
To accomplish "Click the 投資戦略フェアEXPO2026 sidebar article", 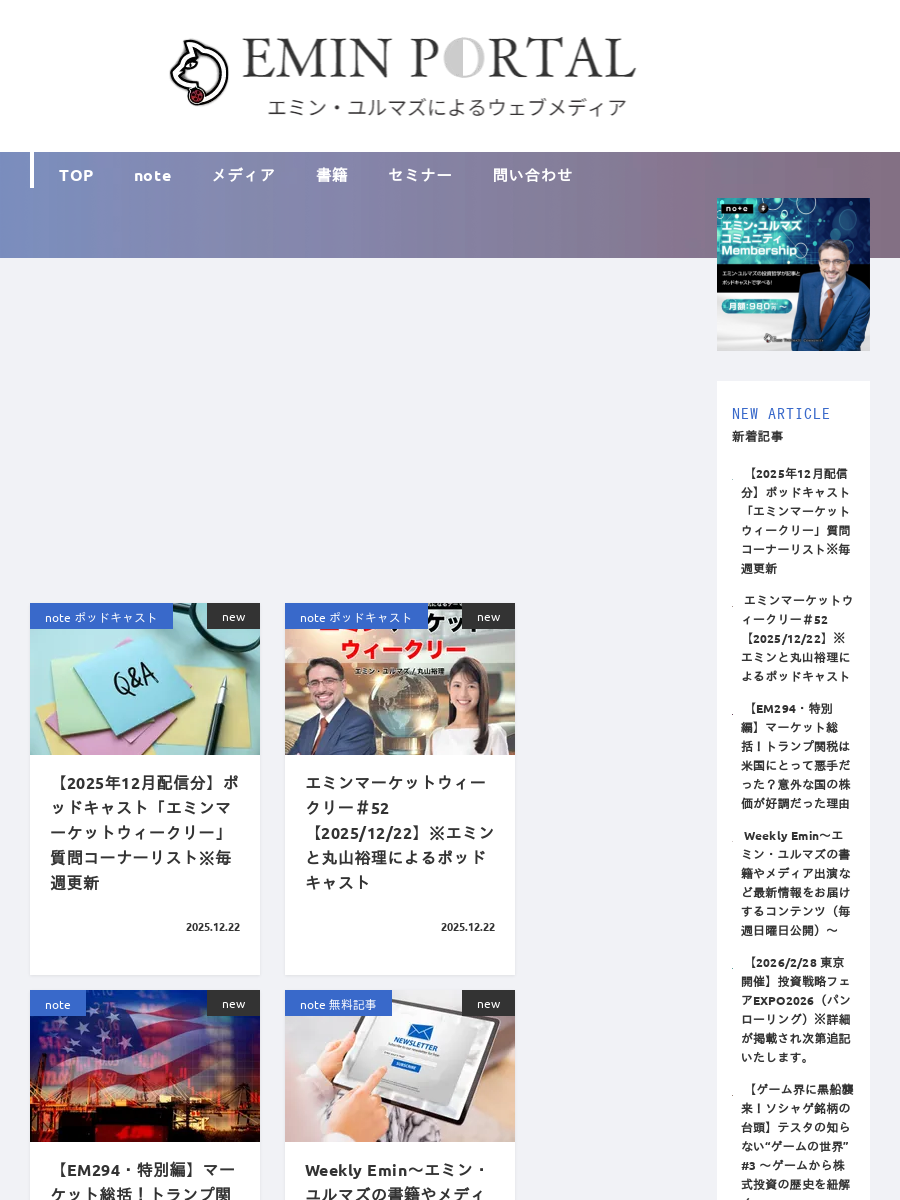I will click(x=793, y=1009).
